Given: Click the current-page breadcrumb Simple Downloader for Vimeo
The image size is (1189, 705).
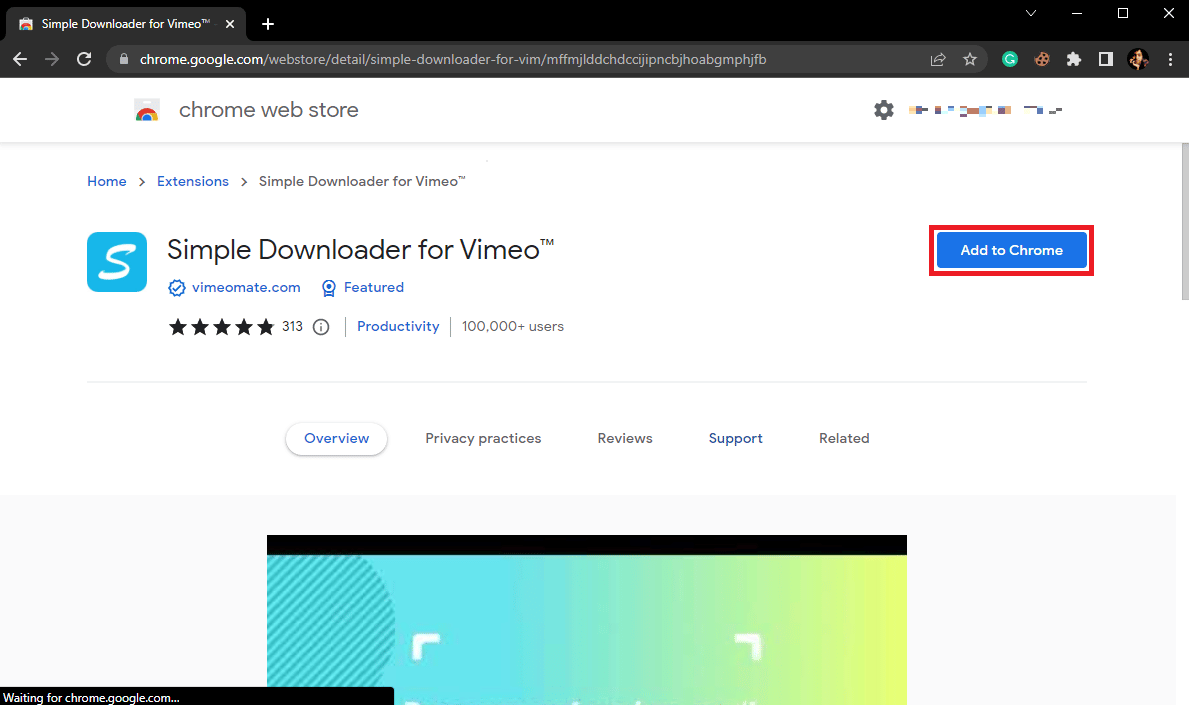Looking at the screenshot, I should pyautogui.click(x=362, y=181).
